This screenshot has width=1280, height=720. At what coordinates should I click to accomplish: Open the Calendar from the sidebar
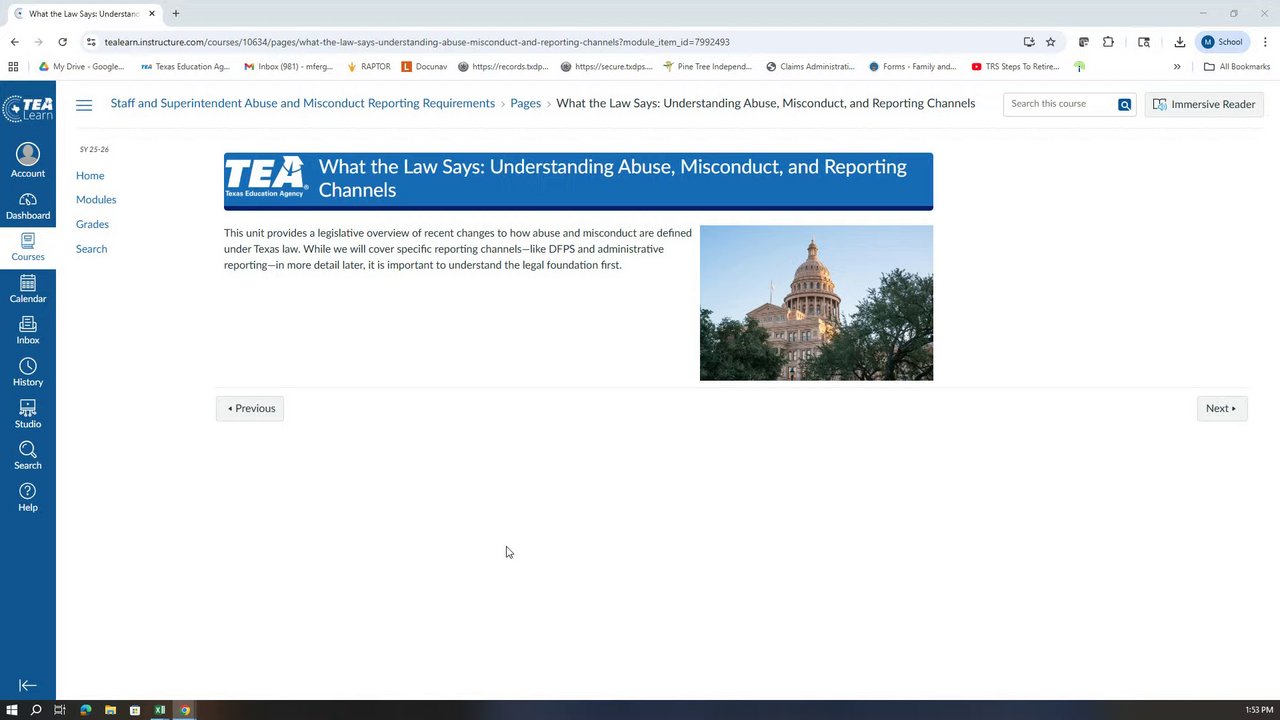click(x=28, y=290)
